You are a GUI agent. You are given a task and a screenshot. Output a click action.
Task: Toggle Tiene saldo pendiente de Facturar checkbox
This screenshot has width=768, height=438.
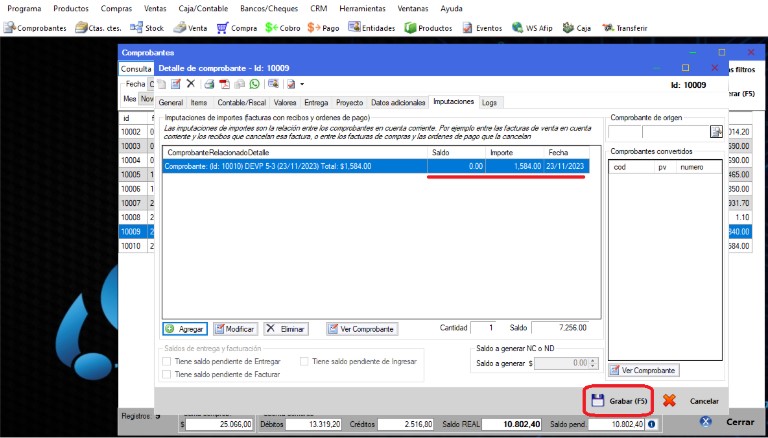pyautogui.click(x=167, y=374)
